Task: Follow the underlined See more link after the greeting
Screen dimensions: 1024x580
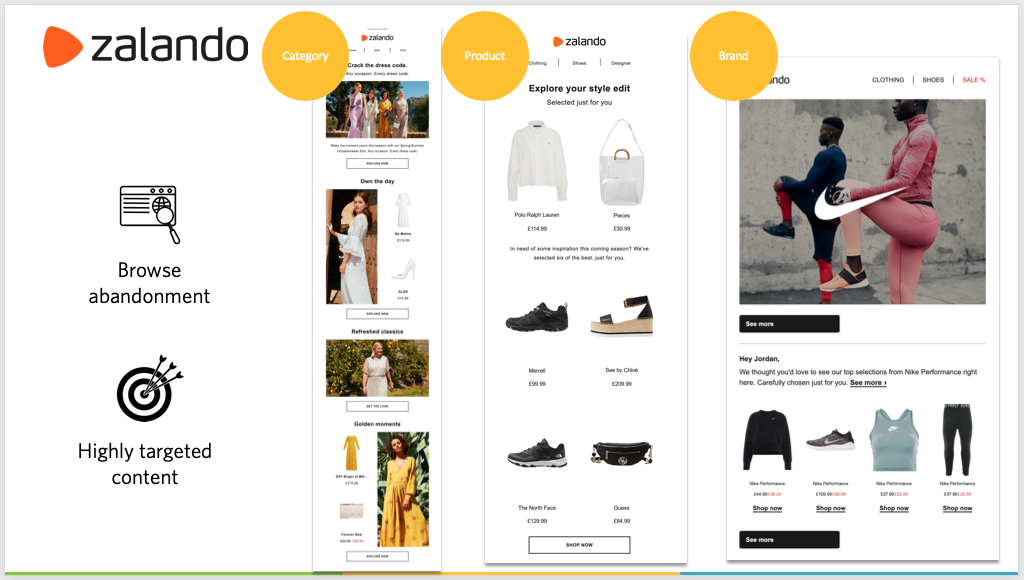Action: 868,383
